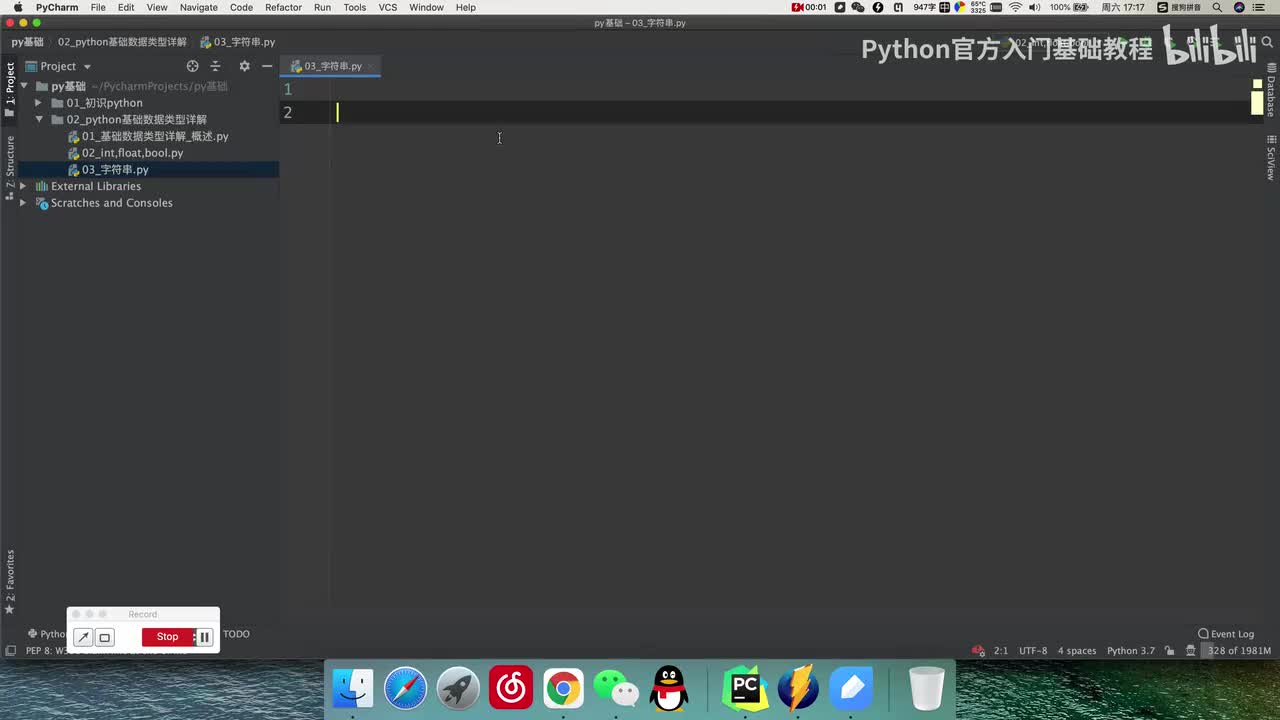Click the collapse all icon in Project panel
Viewport: 1280px width, 720px height.
215,66
